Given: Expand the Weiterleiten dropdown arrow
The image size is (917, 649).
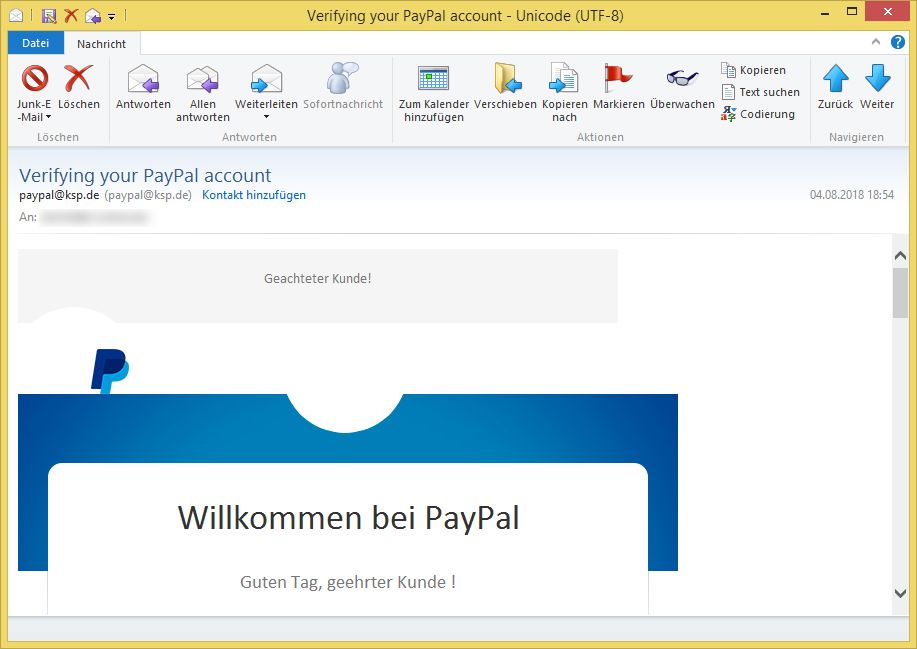Looking at the screenshot, I should click(x=267, y=117).
